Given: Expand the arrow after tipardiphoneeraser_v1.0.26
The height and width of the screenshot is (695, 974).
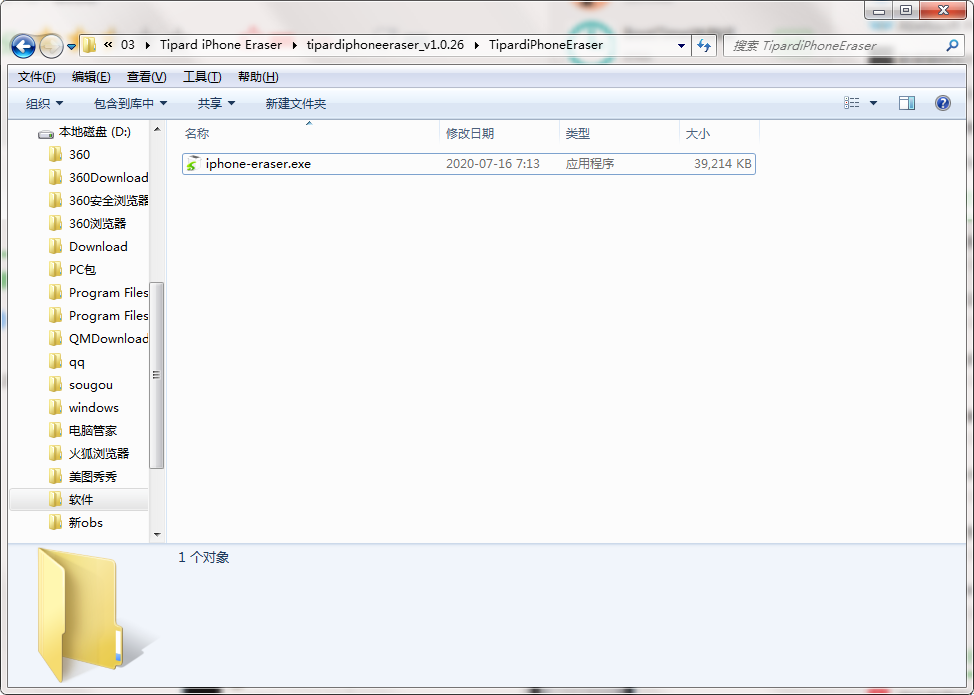Looking at the screenshot, I should [476, 45].
